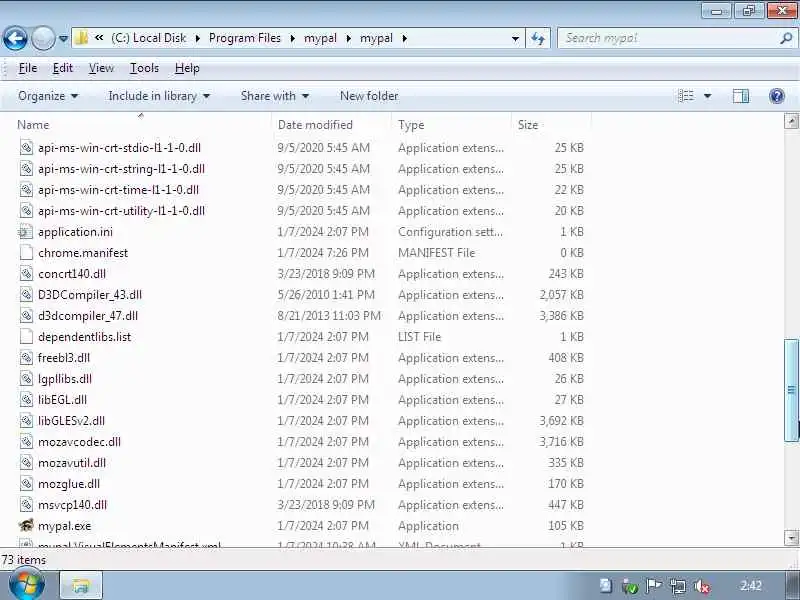Select mozavutil.dll file name
The height and width of the screenshot is (600, 800).
(72, 463)
